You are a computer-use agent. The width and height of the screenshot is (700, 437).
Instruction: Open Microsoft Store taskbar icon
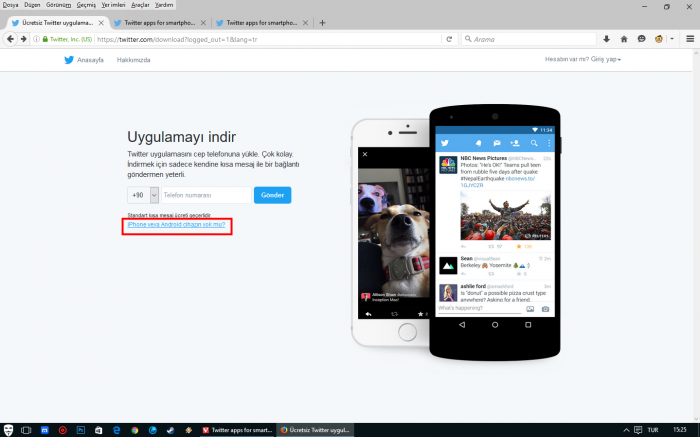click(x=98, y=430)
